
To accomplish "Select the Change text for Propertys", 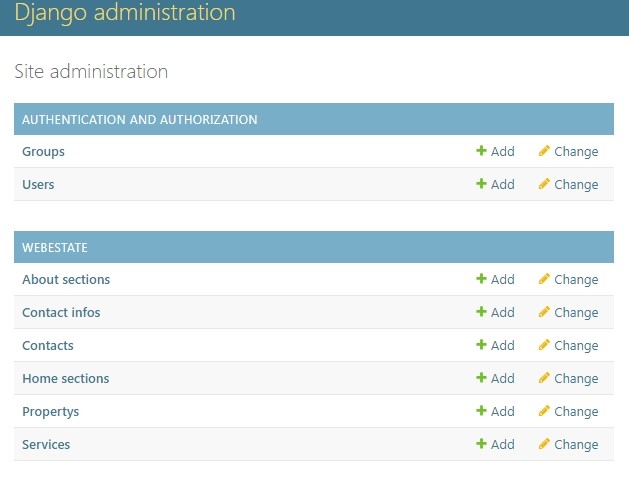I will pyautogui.click(x=576, y=412).
